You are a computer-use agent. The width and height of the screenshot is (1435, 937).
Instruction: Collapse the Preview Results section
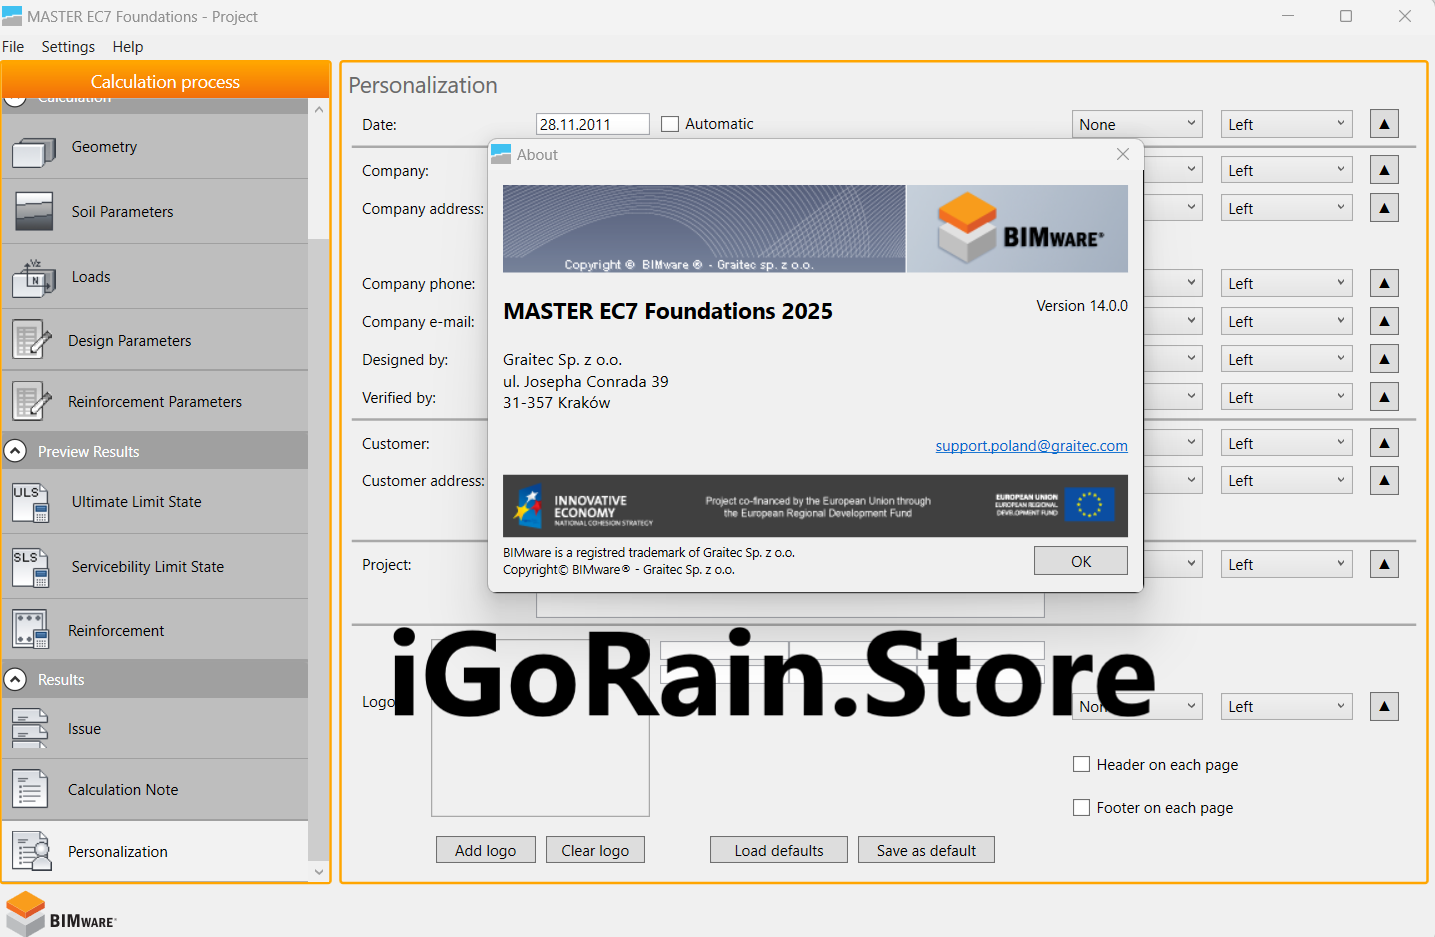(x=15, y=451)
